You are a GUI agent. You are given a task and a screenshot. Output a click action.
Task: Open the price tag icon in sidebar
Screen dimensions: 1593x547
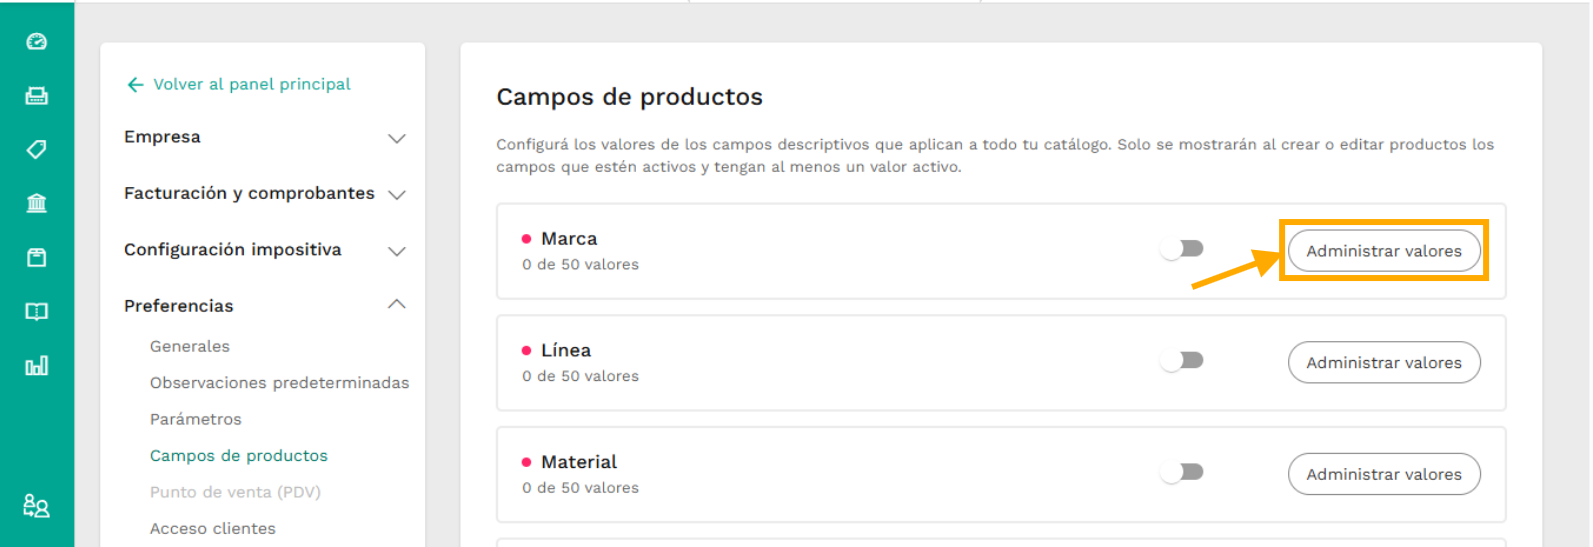(x=37, y=150)
